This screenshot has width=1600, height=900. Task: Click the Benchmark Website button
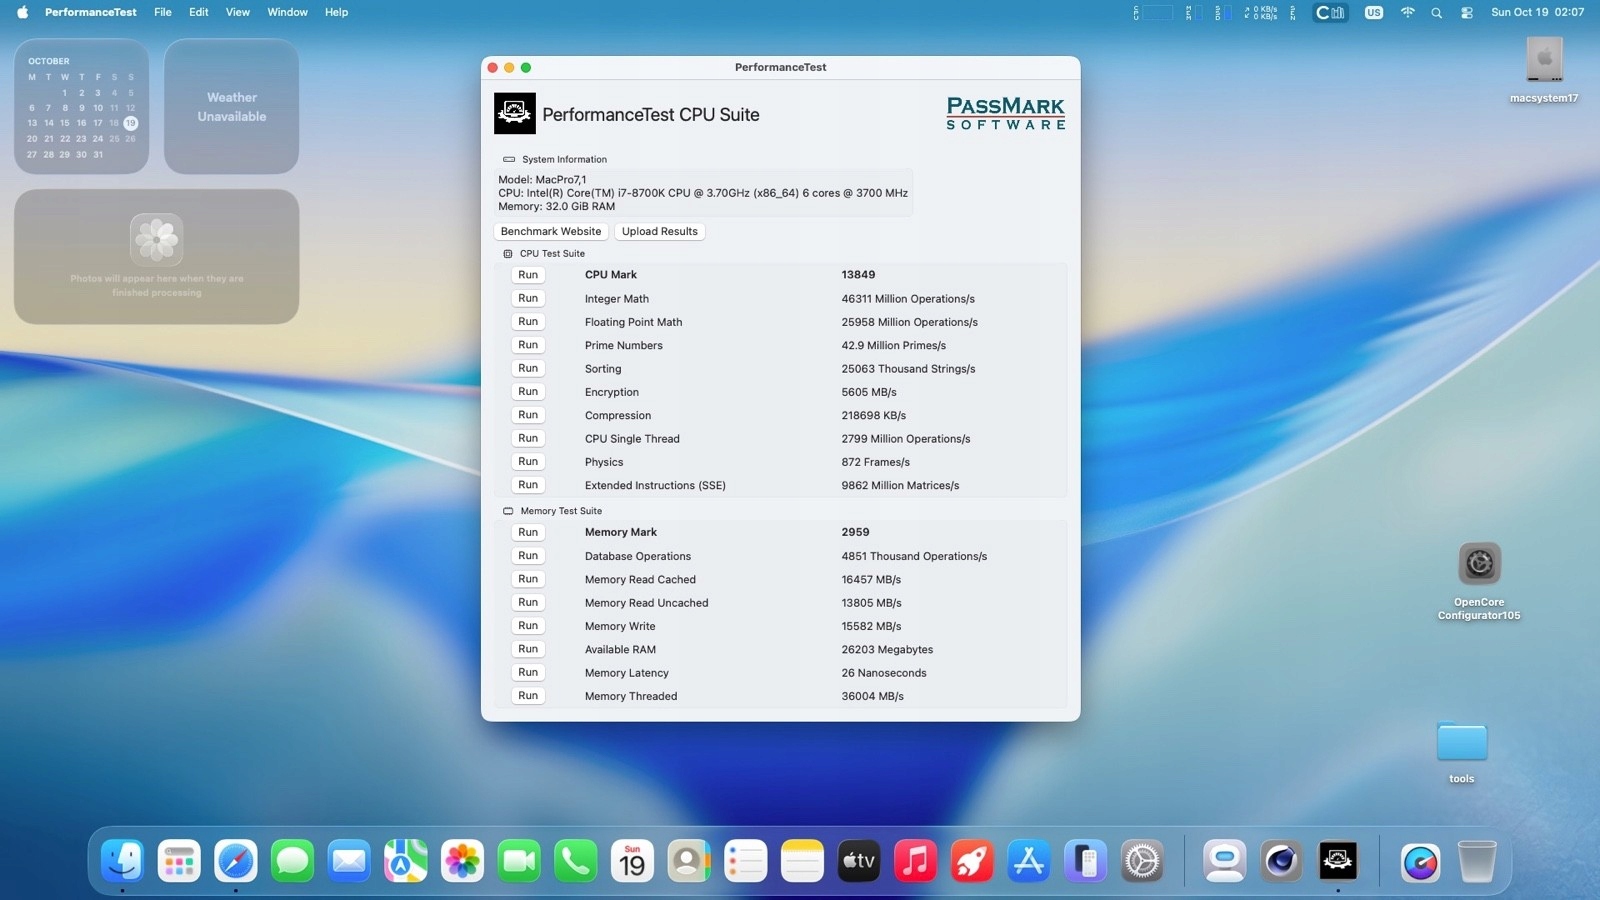(551, 231)
